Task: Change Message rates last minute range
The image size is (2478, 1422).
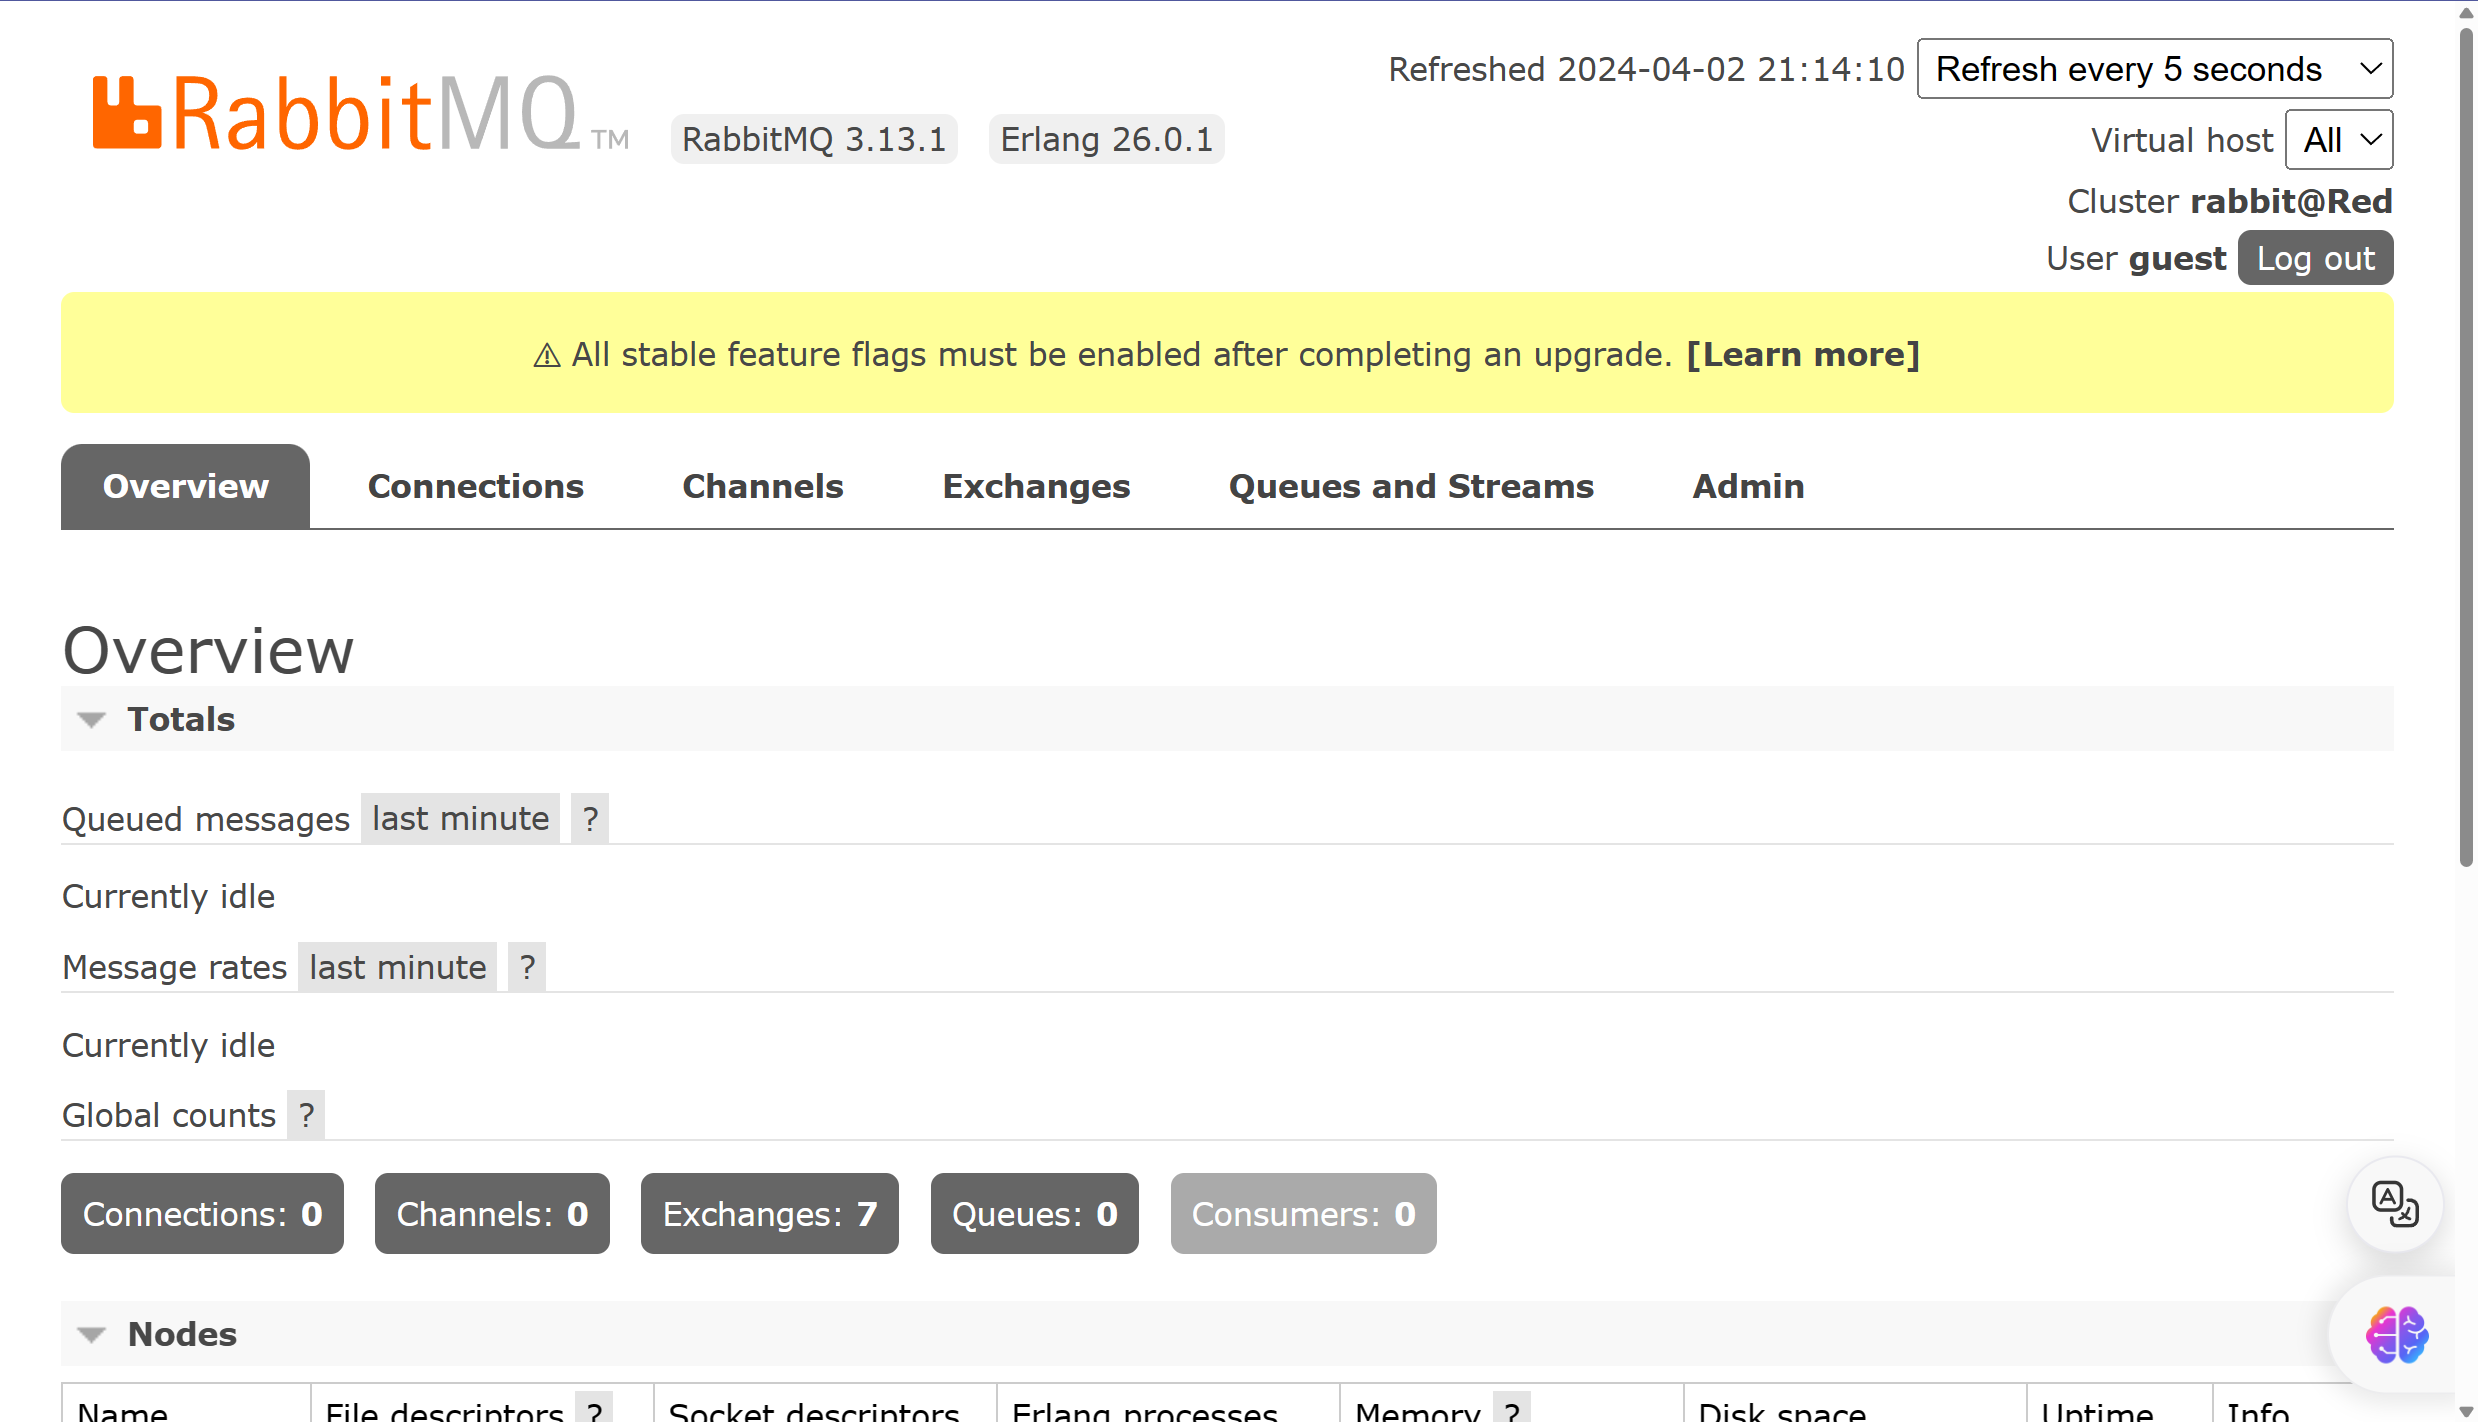Action: 397,967
